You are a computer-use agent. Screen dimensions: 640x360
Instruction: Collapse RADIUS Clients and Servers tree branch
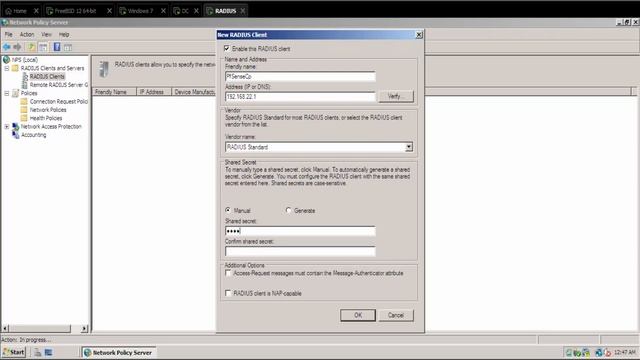[7, 68]
